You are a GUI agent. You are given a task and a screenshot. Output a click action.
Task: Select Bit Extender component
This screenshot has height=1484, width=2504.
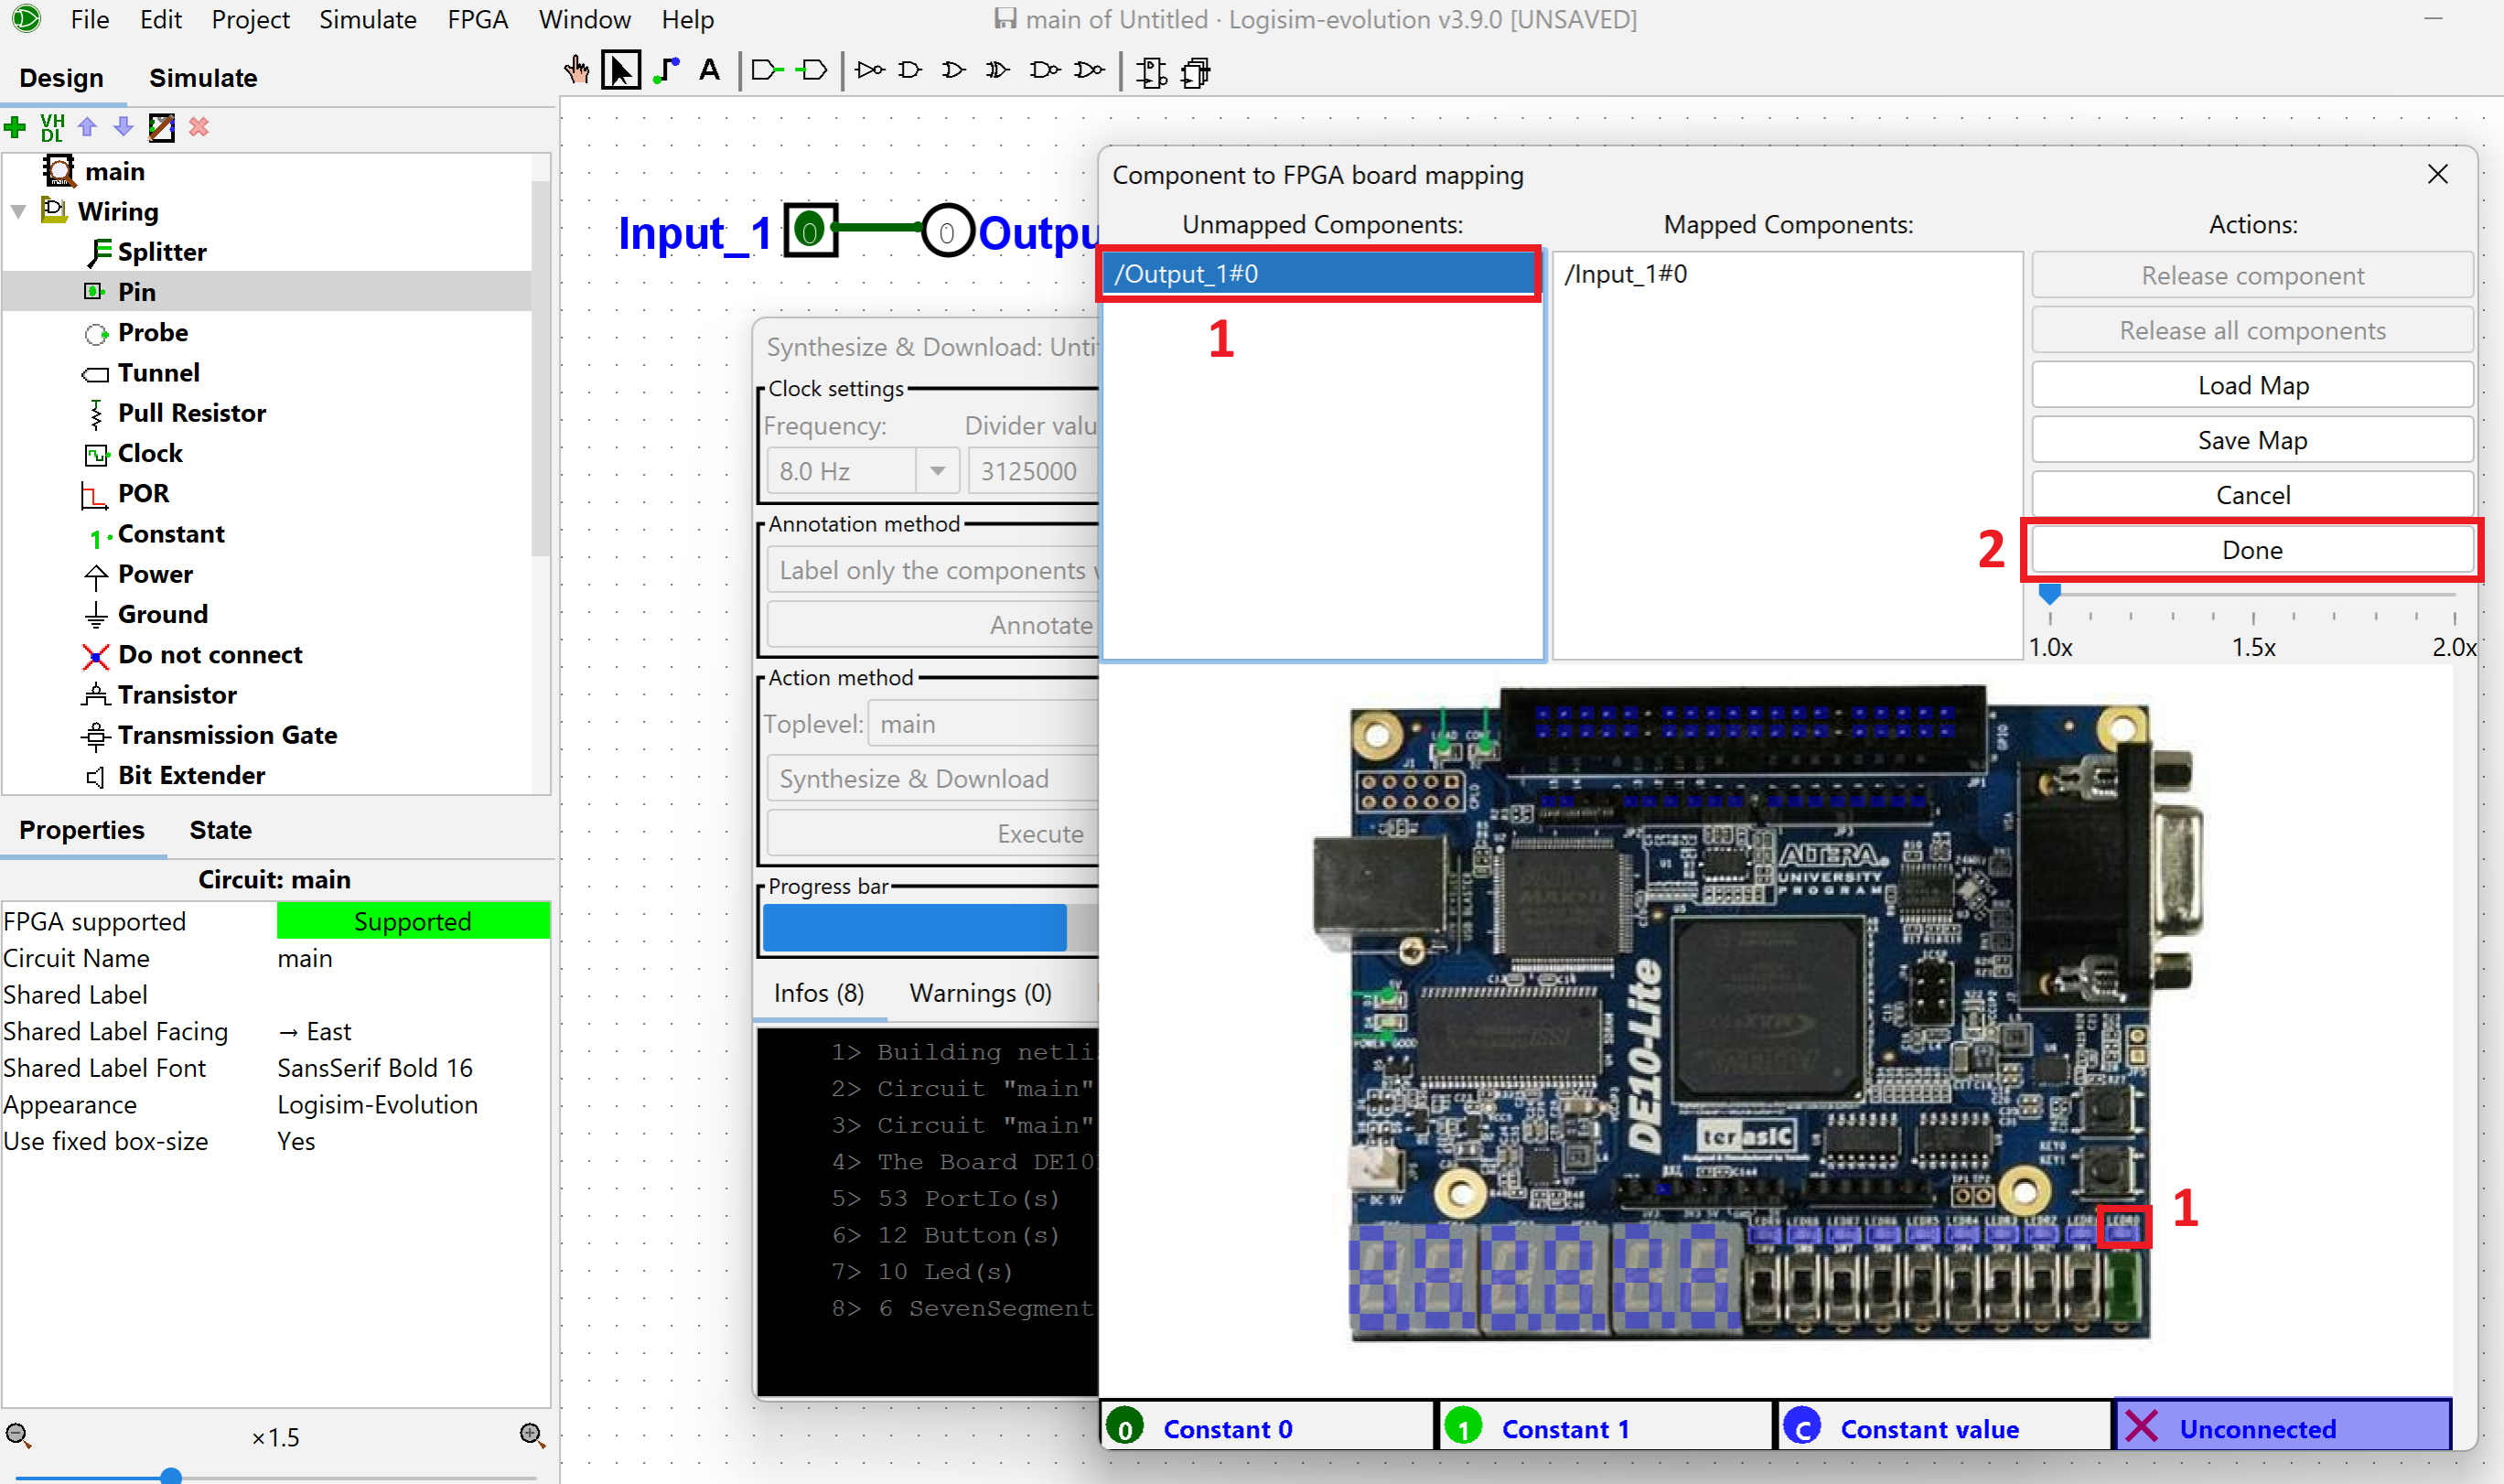pos(190,776)
